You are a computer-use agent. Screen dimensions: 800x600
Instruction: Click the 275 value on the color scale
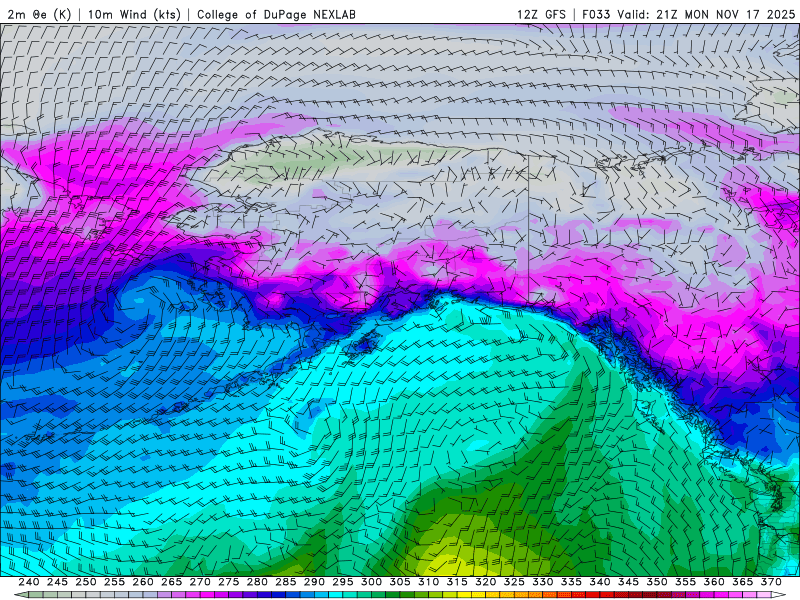229,582
